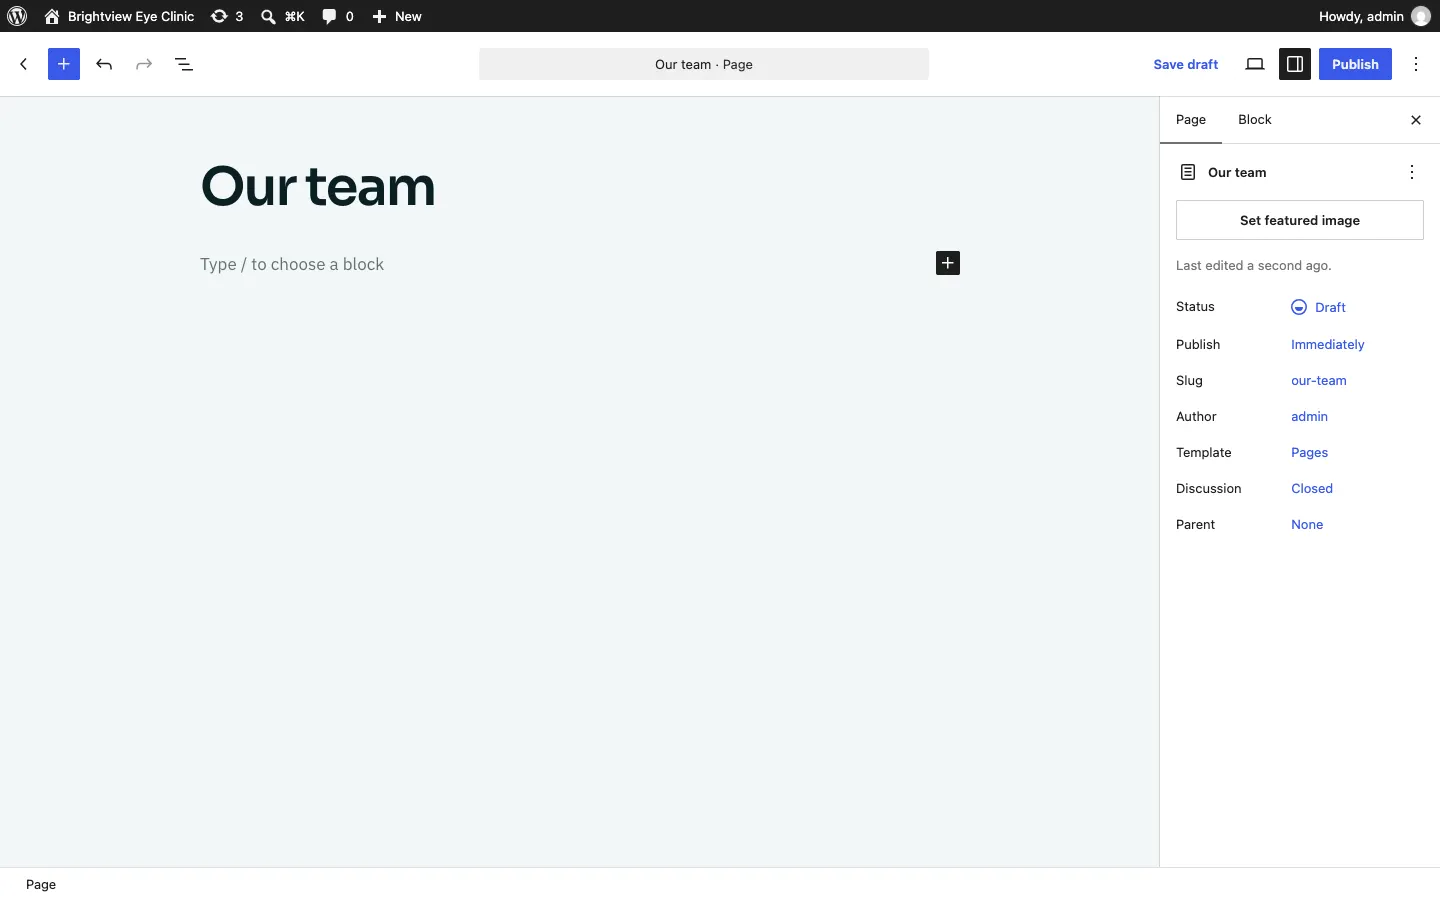Open the Howdy, admin account menu
This screenshot has width=1440, height=900.
[x=1375, y=16]
